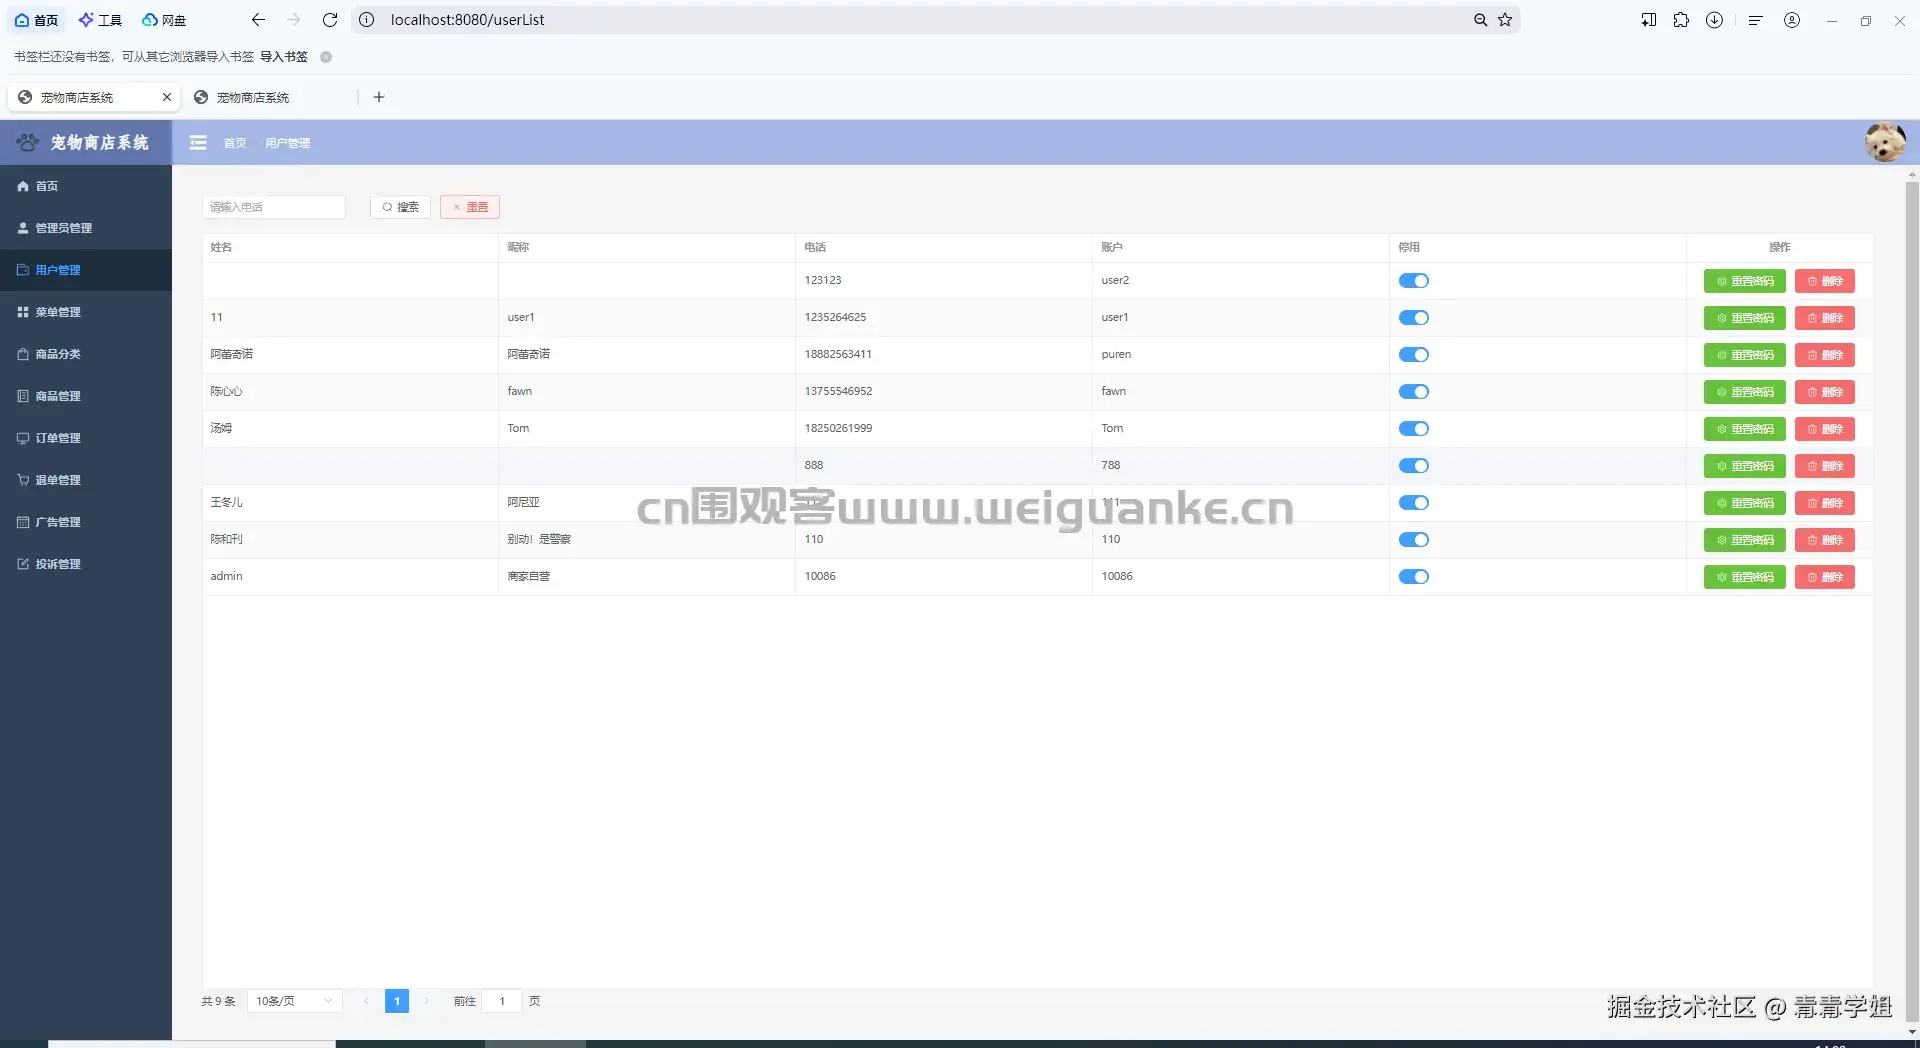Viewport: 1920px width, 1048px height.
Task: Open 首页 in the sidebar
Action: tap(86, 186)
